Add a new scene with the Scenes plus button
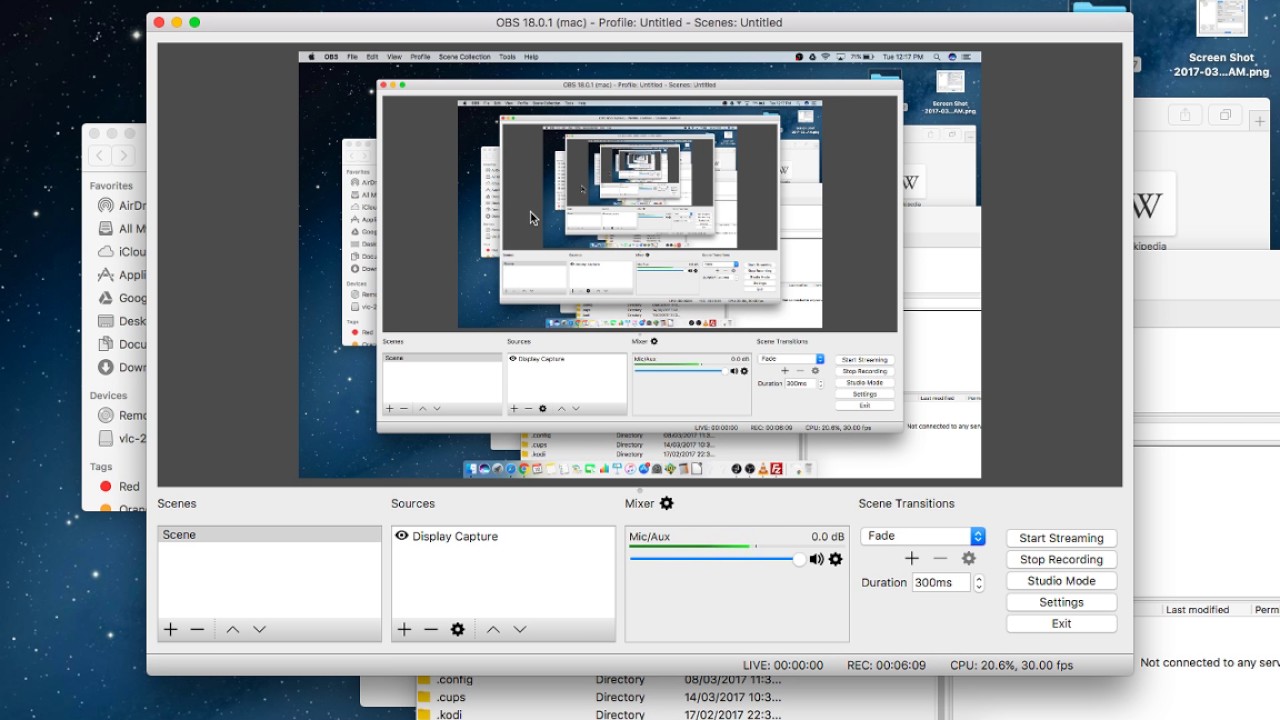 click(171, 629)
